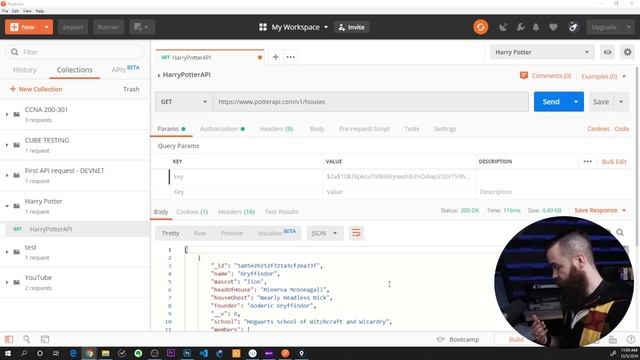Open the notifications bell icon
Screen dimensions: 640x360
click(x=536, y=27)
